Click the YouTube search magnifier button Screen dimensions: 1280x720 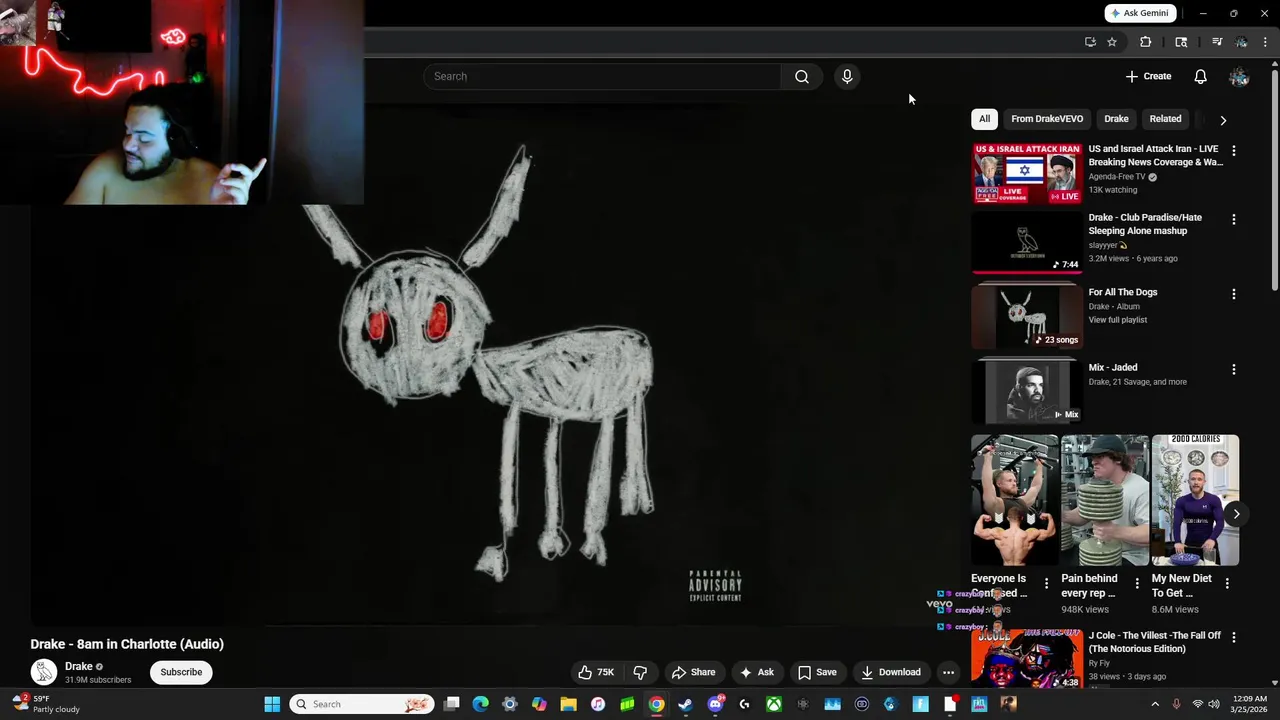tap(802, 76)
